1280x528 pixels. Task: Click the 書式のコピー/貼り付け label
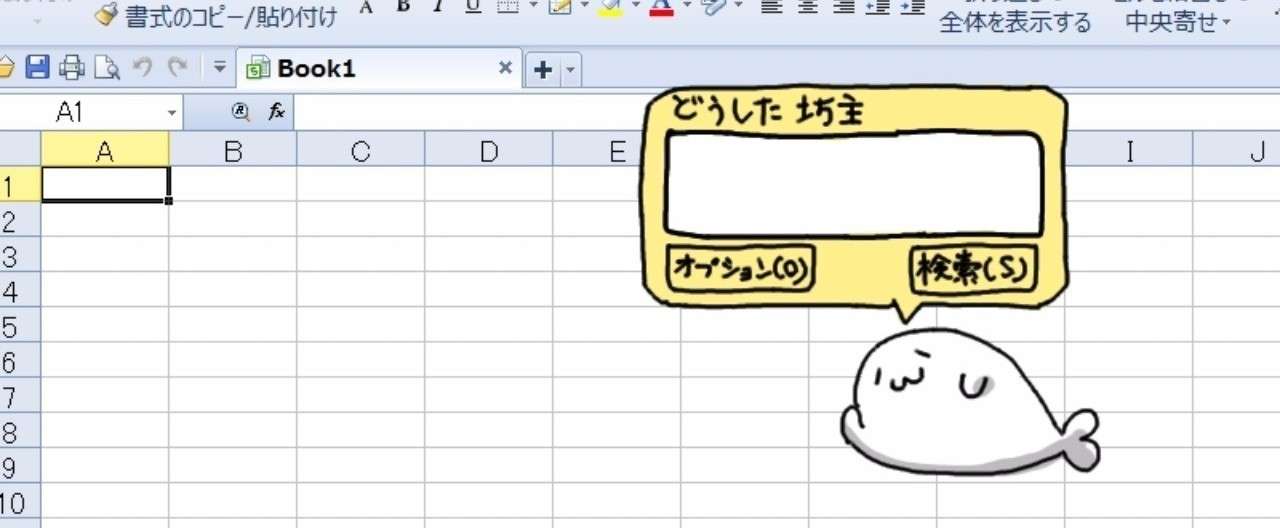pos(231,16)
